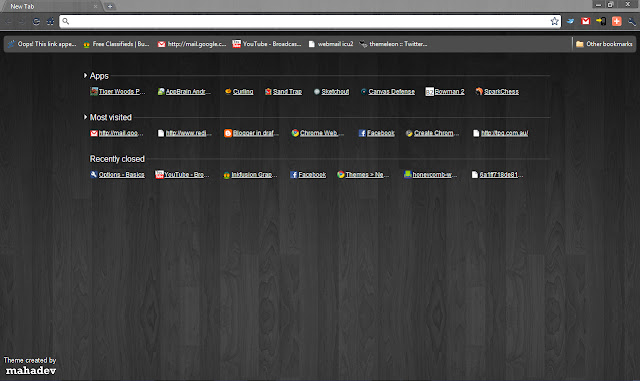This screenshot has width=640, height=381.
Task: Launch the Bowman 2 app
Action: (x=445, y=91)
